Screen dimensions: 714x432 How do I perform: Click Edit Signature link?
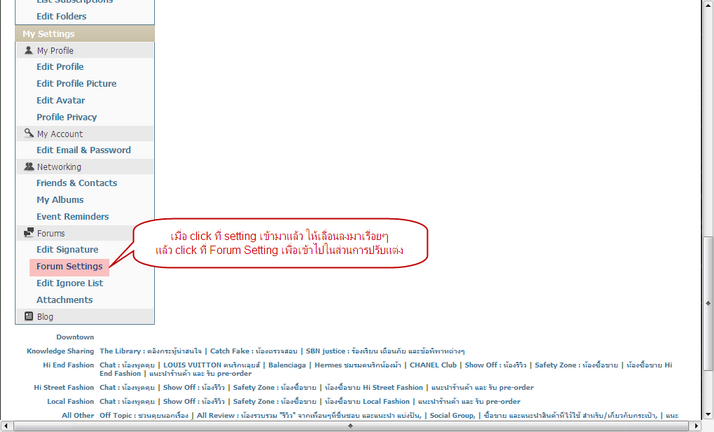click(67, 249)
